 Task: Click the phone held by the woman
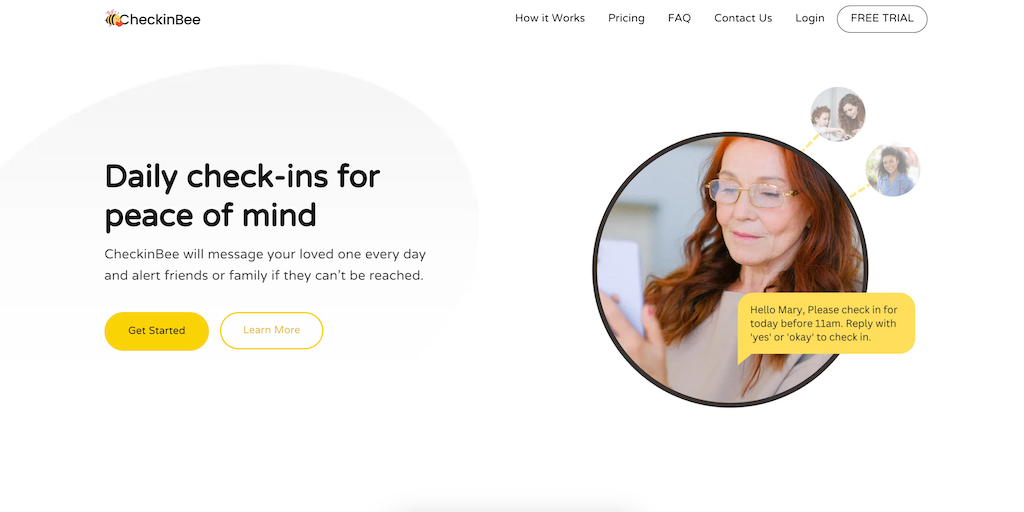click(620, 285)
